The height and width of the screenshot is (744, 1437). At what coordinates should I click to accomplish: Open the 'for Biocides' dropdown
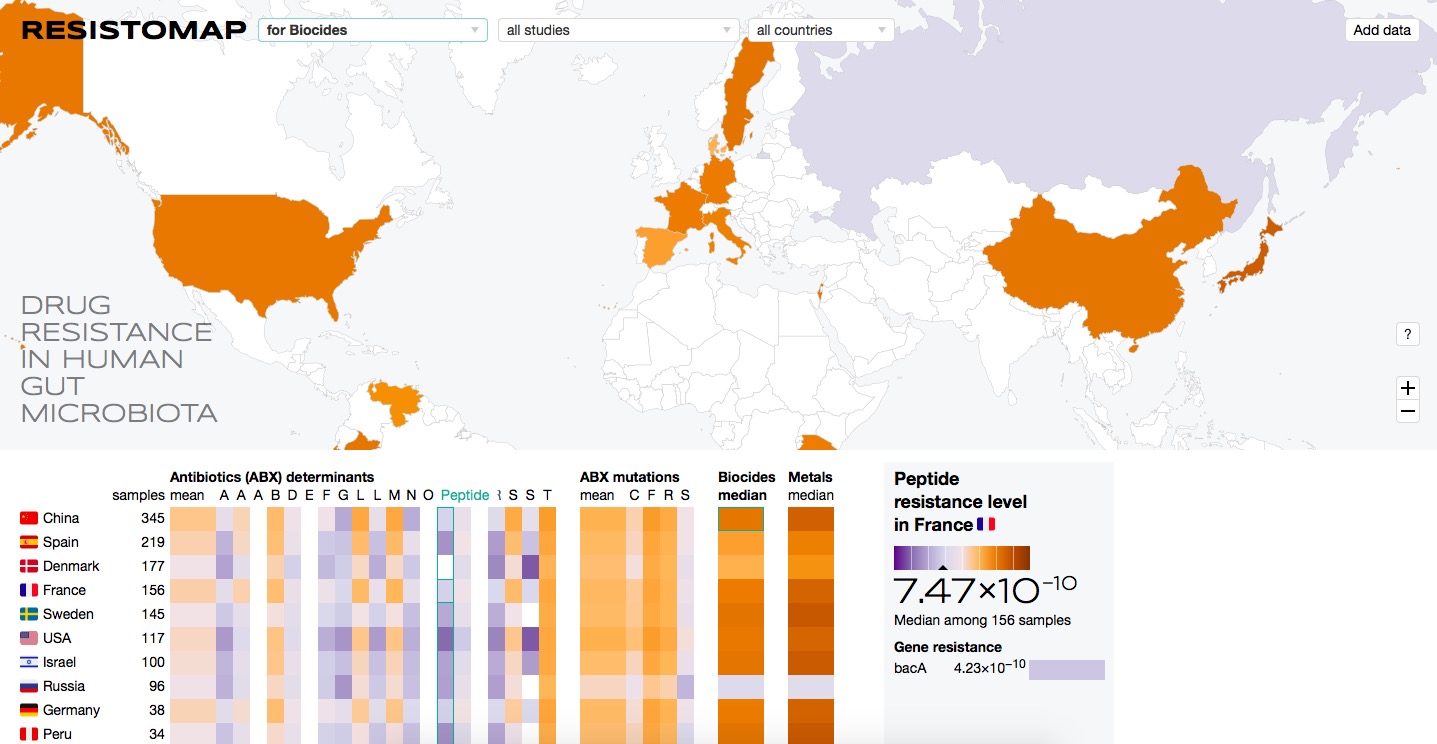(x=373, y=30)
